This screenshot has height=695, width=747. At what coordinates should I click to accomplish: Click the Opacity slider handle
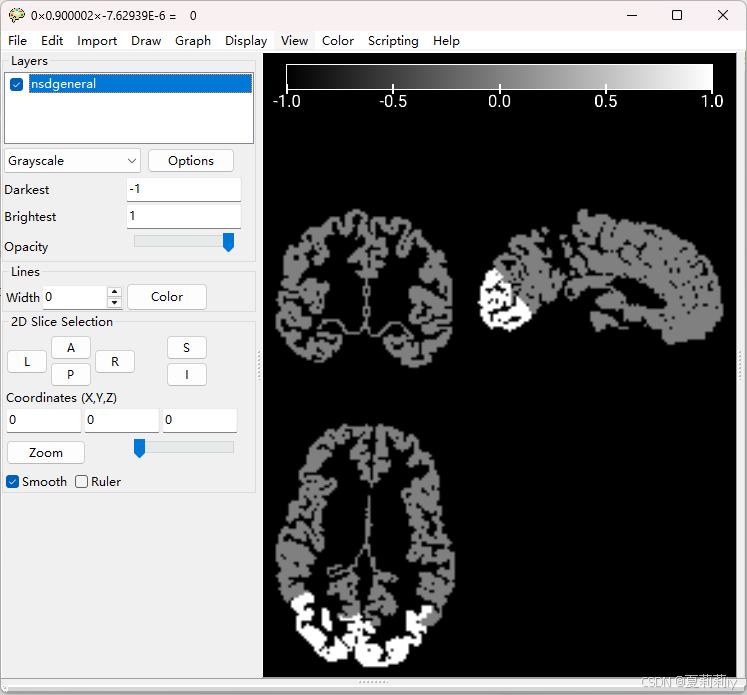coord(229,242)
